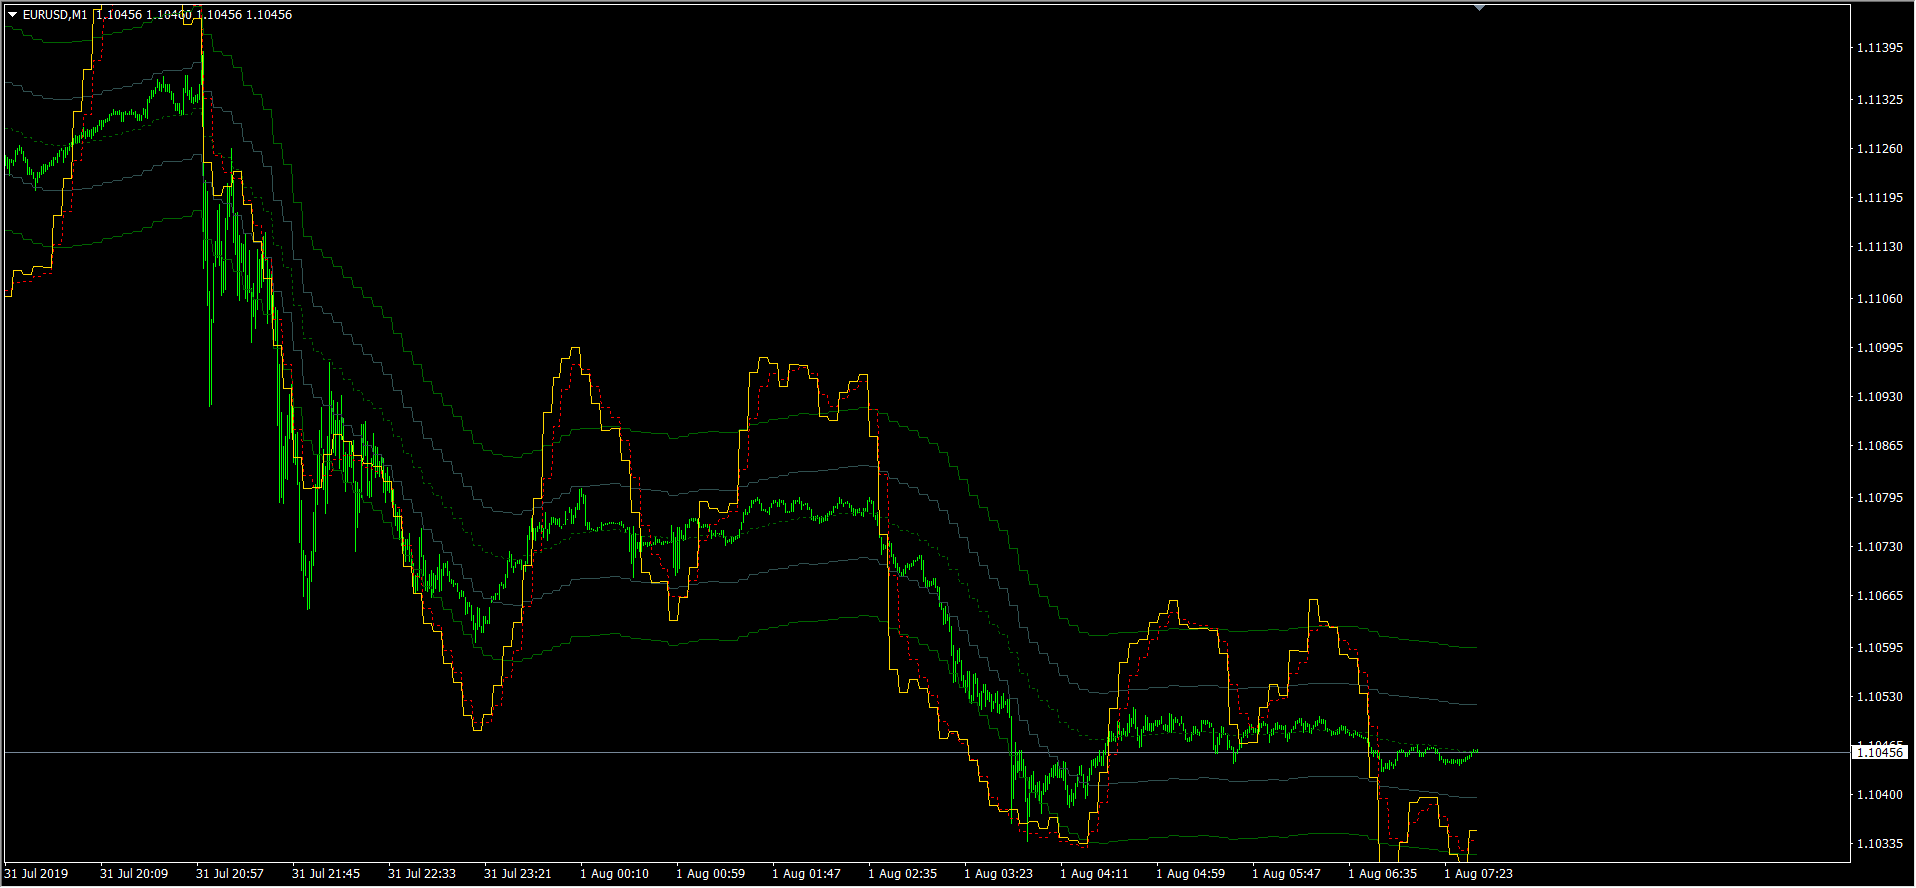Screen dimensions: 1916x888
Task: Click the 31 Jul 20:57 time label
Action: point(230,874)
